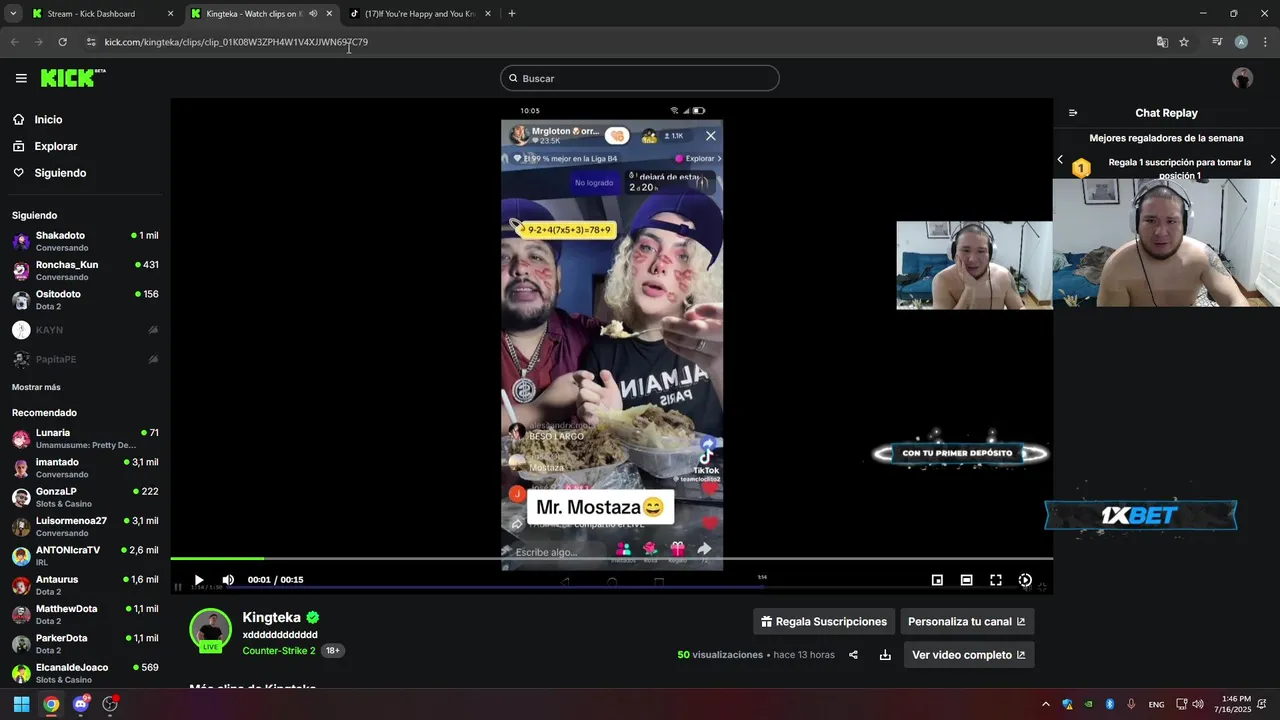1280x720 pixels.
Task: Open Chrome three-dot menu
Action: coord(1265,42)
